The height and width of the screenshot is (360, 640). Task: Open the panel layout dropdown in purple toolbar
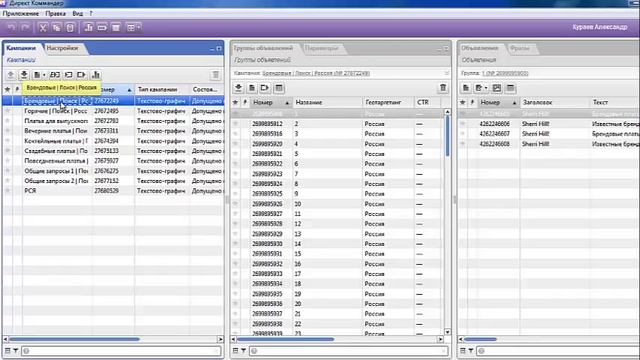tap(133, 28)
